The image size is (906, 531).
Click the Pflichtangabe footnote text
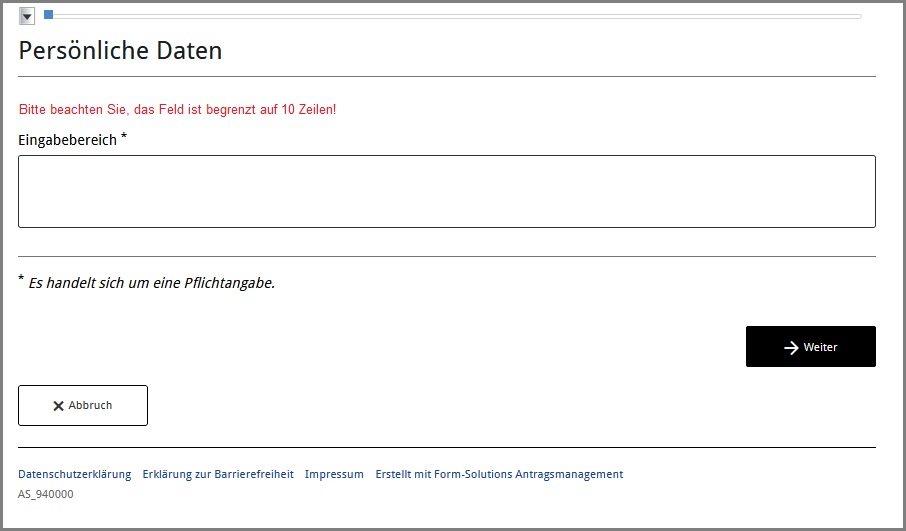coord(151,283)
